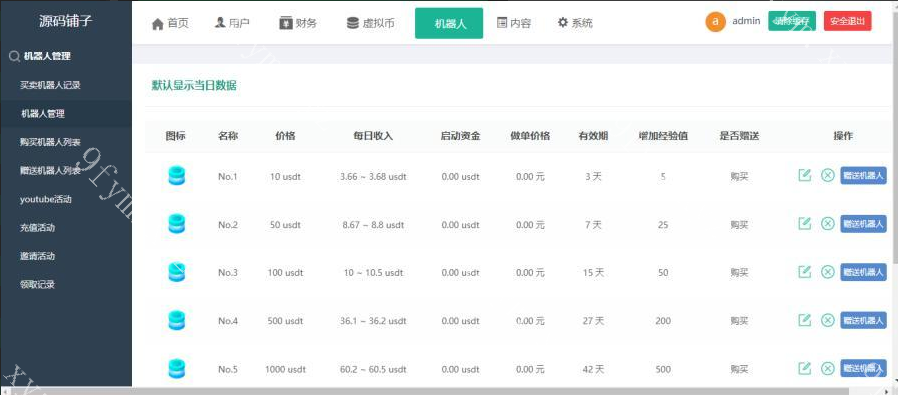This screenshot has height=395, width=898.
Task: Click the 源码铺子 site title
Action: tap(65, 22)
